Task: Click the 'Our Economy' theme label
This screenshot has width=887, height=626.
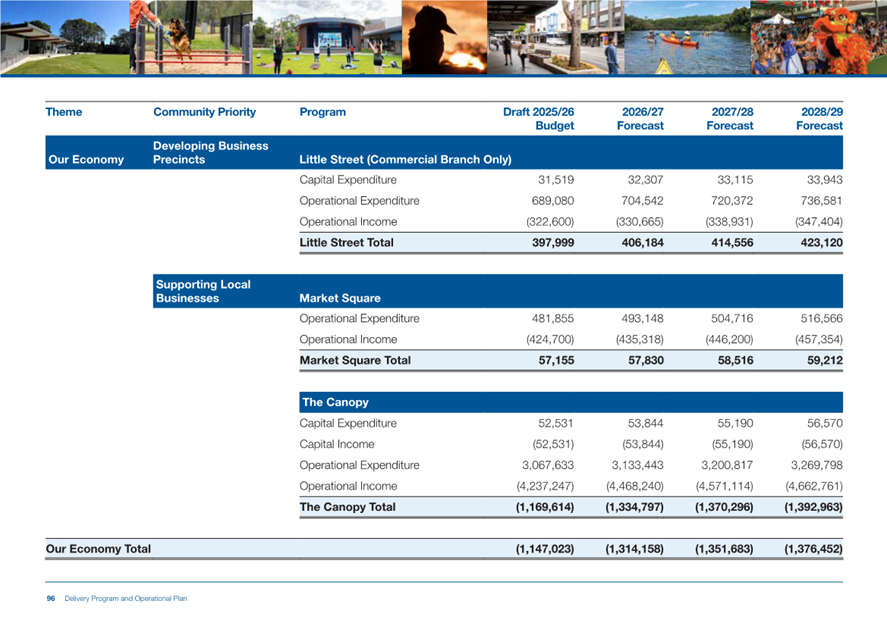Action: [86, 159]
